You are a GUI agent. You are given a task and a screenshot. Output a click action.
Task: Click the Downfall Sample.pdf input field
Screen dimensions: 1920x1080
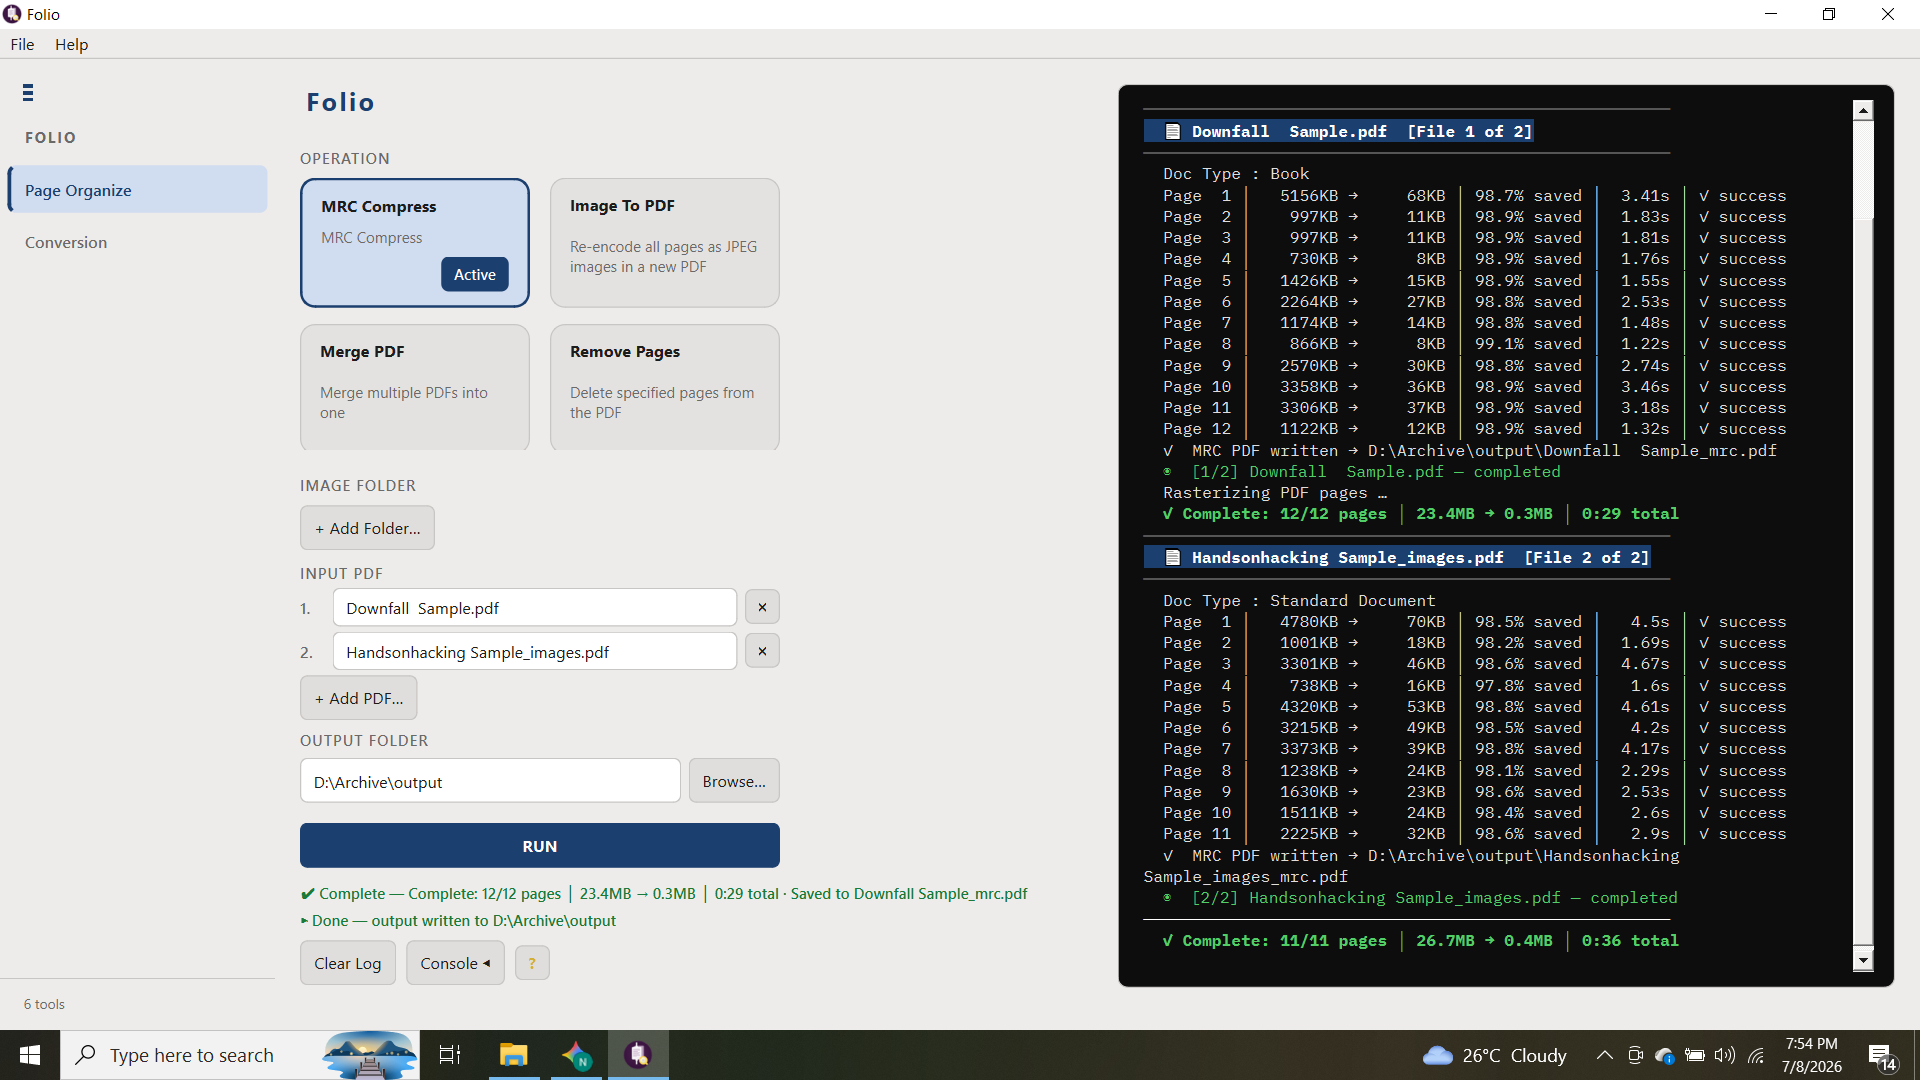(534, 608)
